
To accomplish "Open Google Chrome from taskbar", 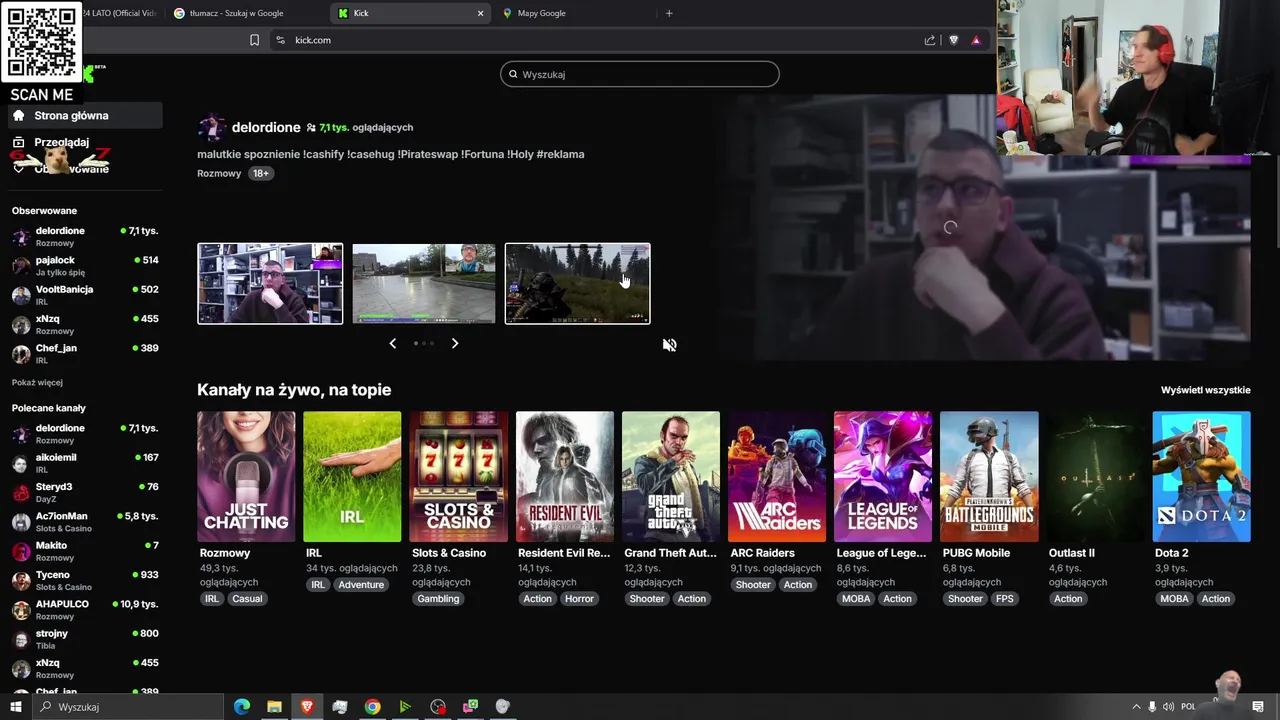I will [x=372, y=707].
